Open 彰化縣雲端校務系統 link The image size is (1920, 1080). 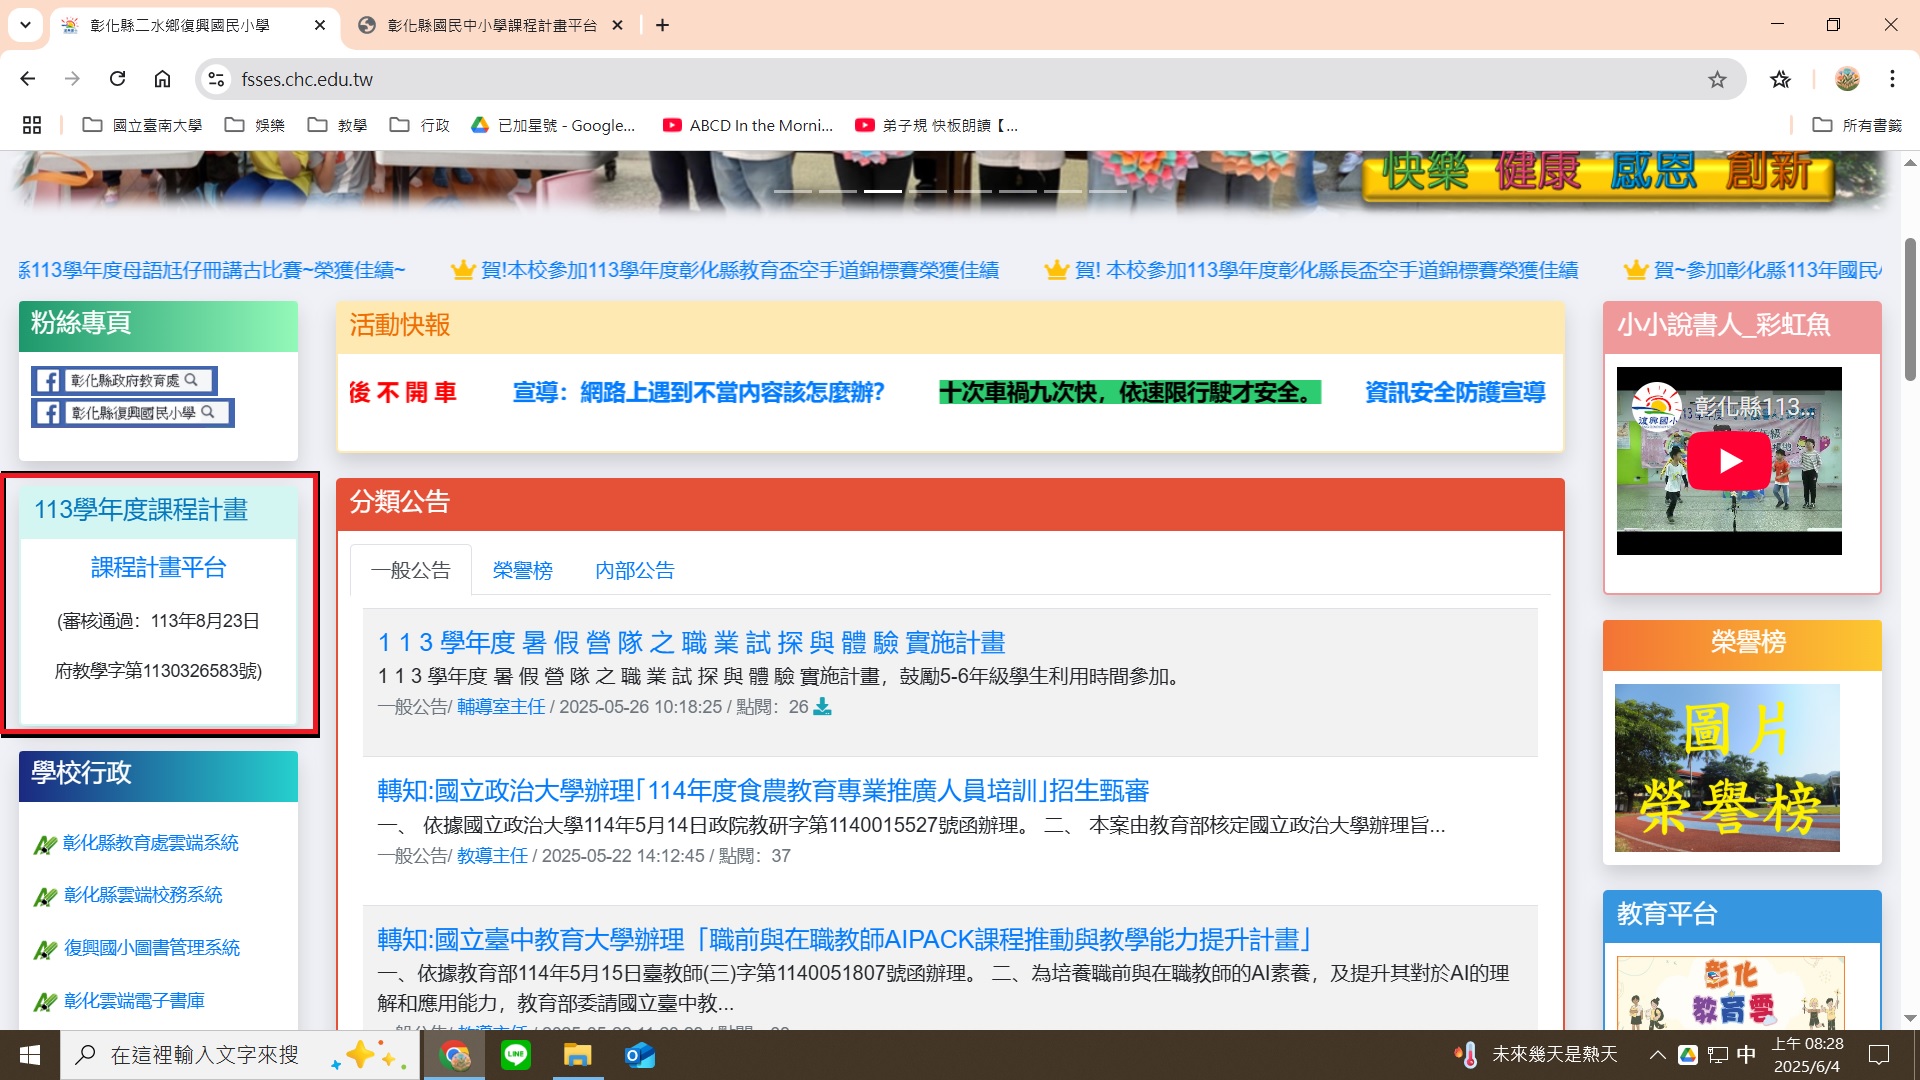coord(143,895)
